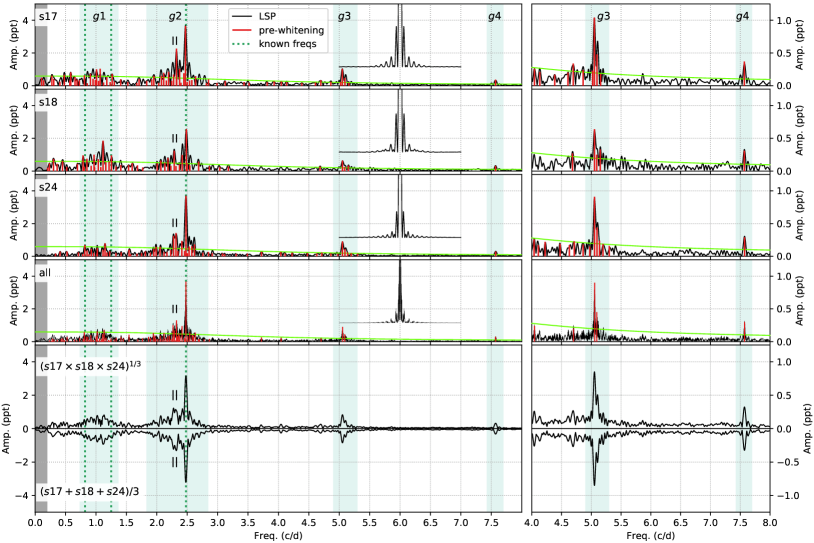Select the 'LSP' legend label
This screenshot has width=814, height=543.
tap(267, 17)
